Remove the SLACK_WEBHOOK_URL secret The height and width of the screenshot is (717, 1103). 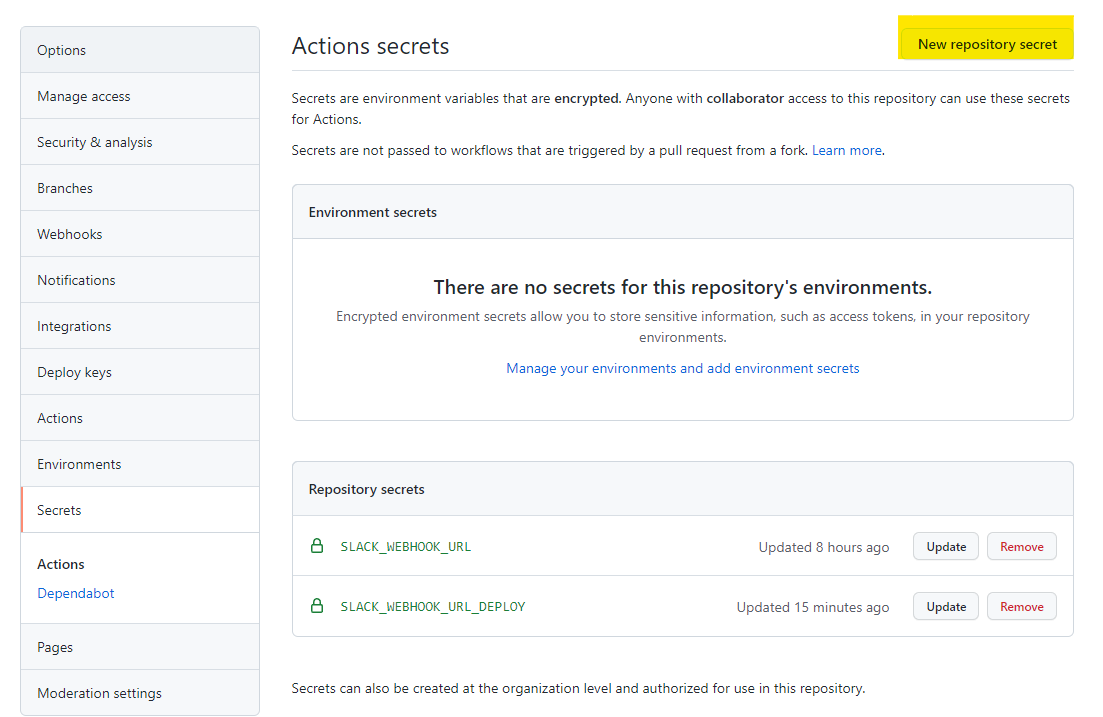pyautogui.click(x=1021, y=547)
